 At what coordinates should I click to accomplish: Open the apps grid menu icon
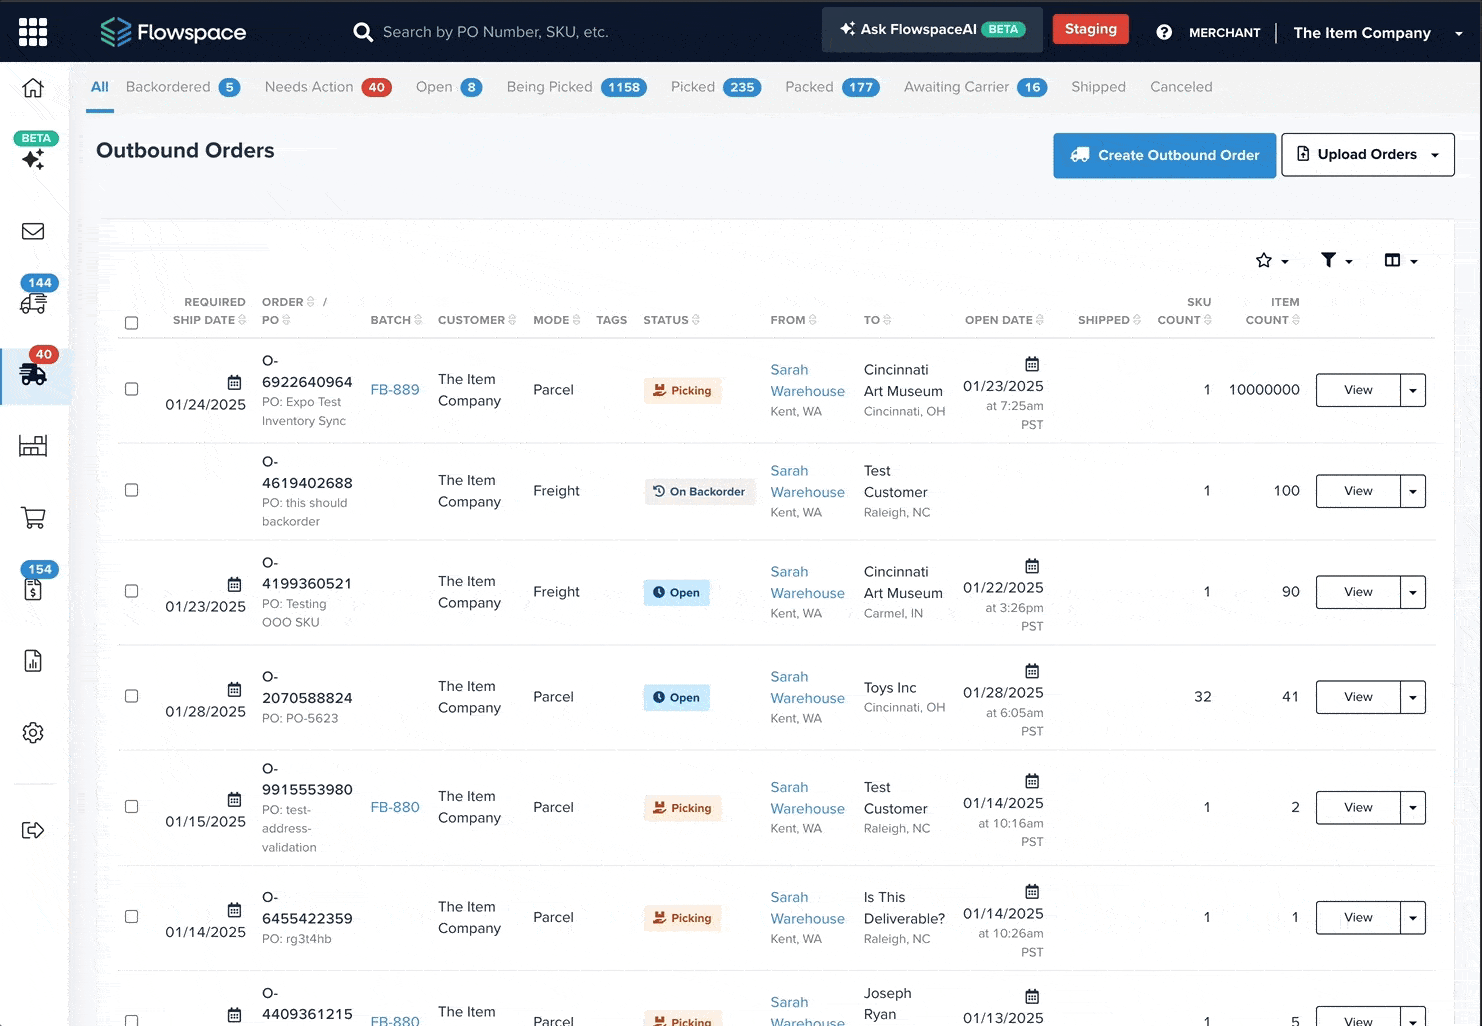(x=33, y=32)
